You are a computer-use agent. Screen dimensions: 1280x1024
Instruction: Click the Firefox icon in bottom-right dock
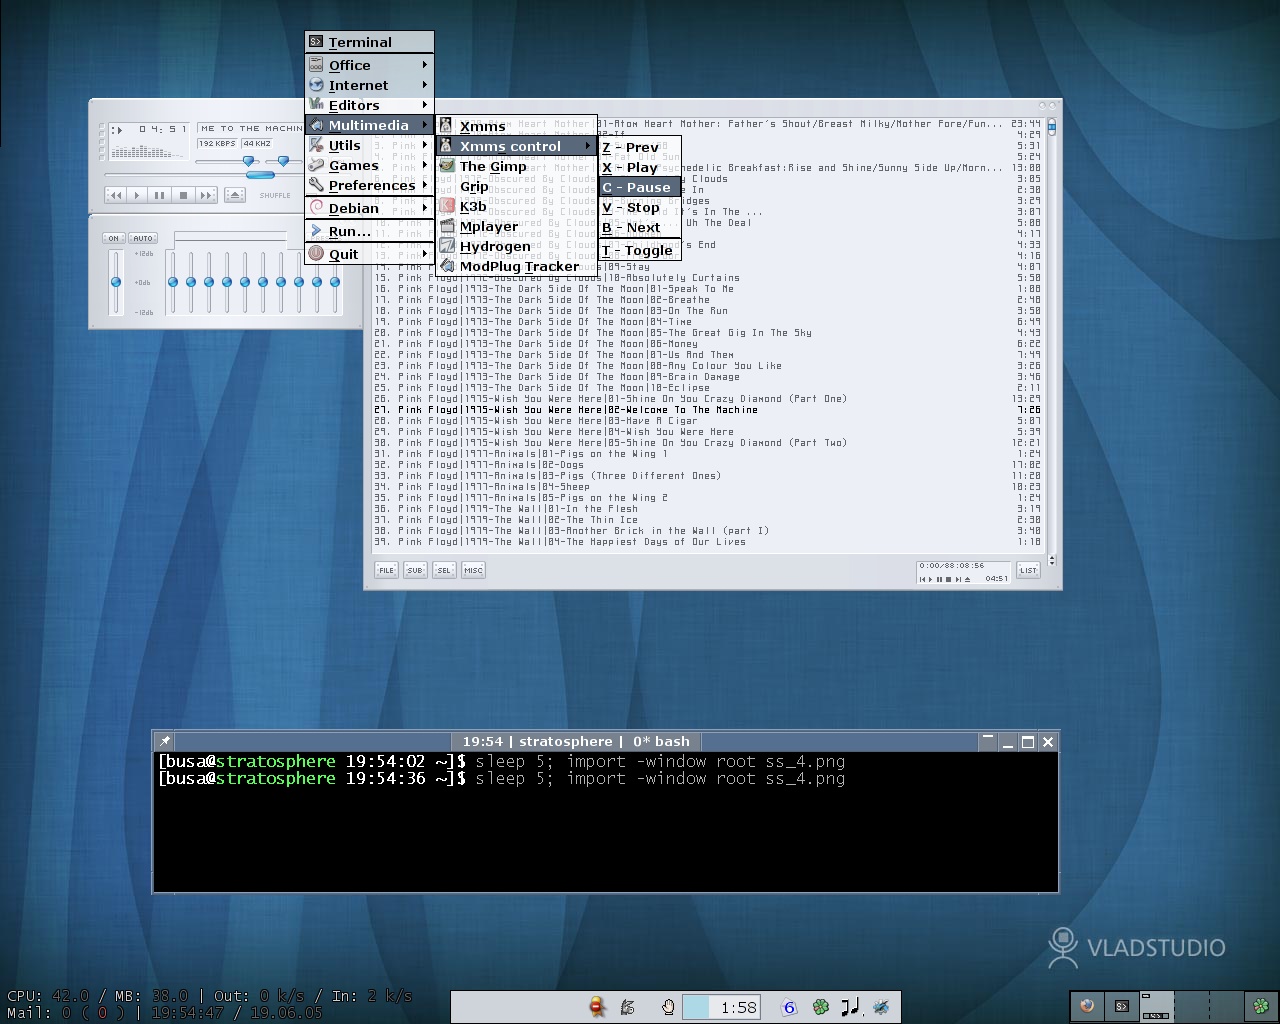(x=1087, y=1006)
